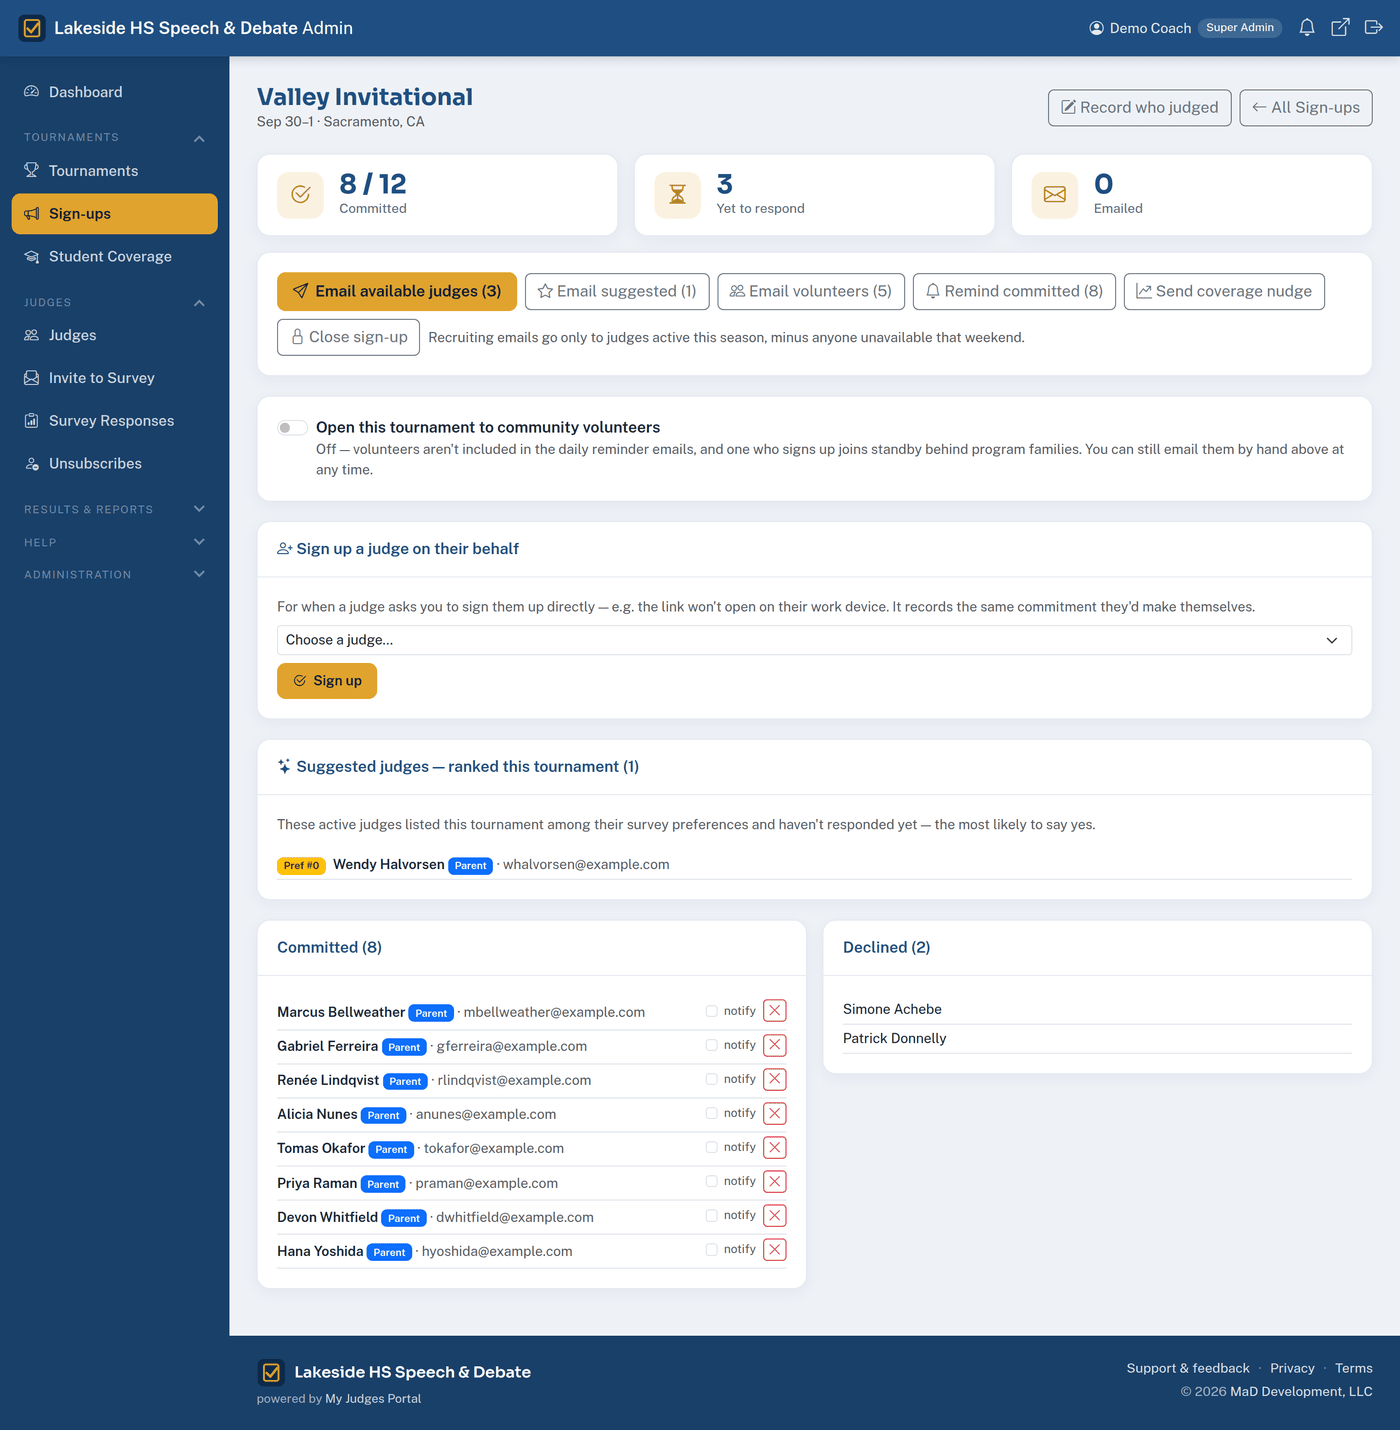Remove Hana Yoshida with red X icon
1400x1430 pixels.
point(775,1250)
